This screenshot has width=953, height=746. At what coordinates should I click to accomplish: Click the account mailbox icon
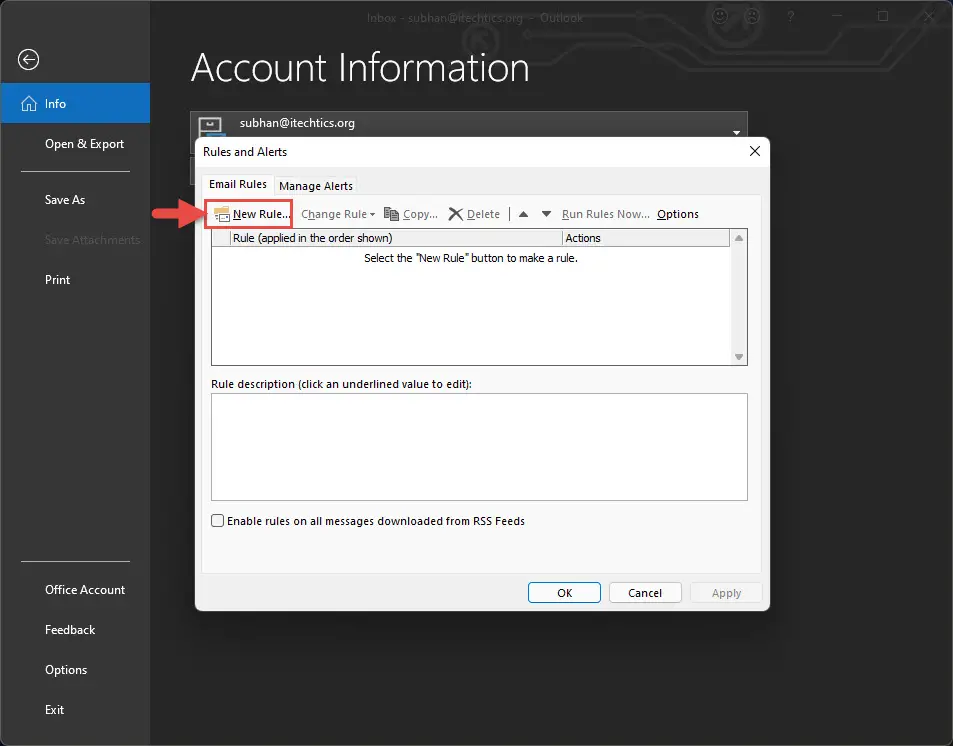coord(211,126)
